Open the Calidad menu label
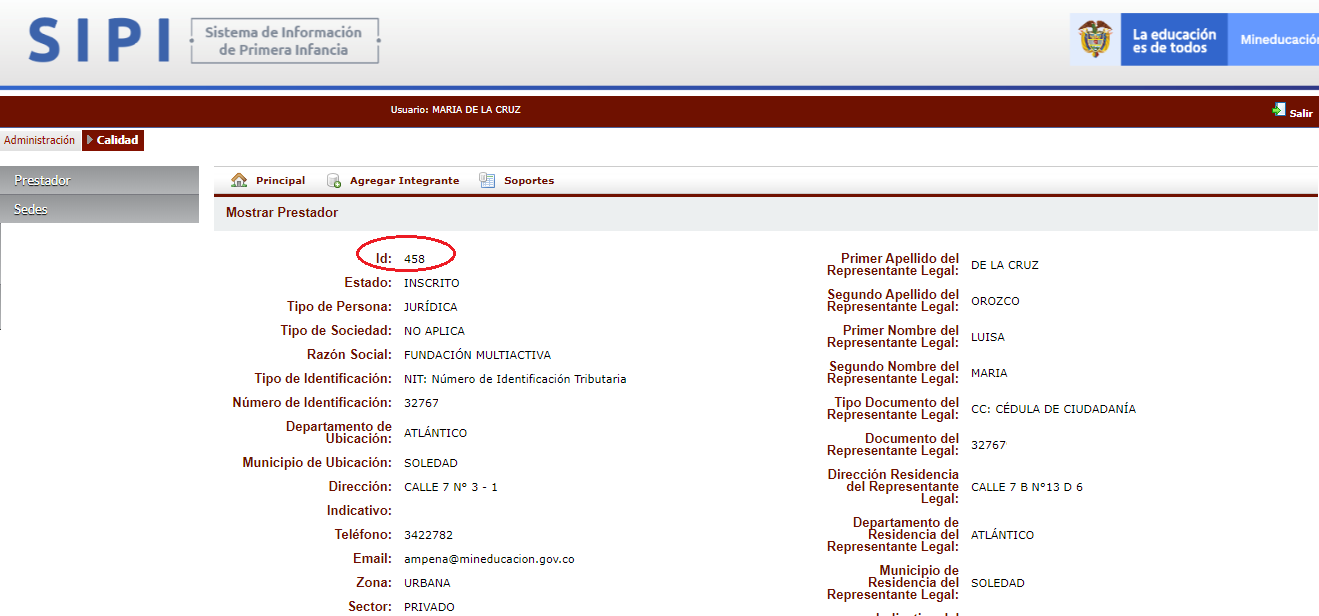The width and height of the screenshot is (1319, 616). 118,140
